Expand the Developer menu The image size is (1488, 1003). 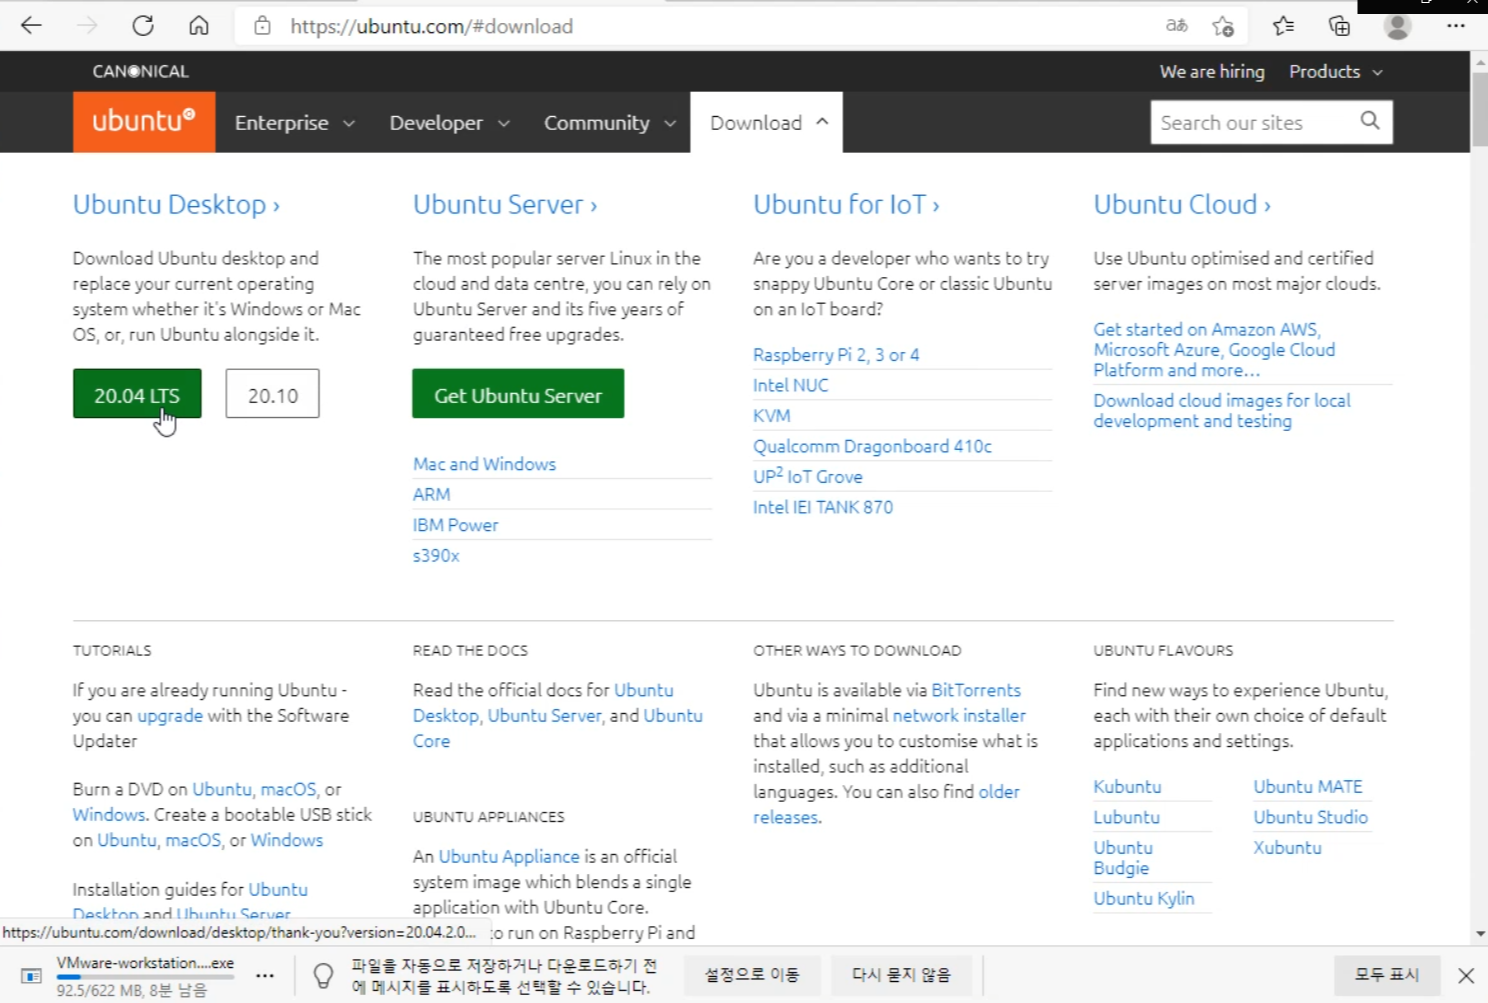pos(450,122)
